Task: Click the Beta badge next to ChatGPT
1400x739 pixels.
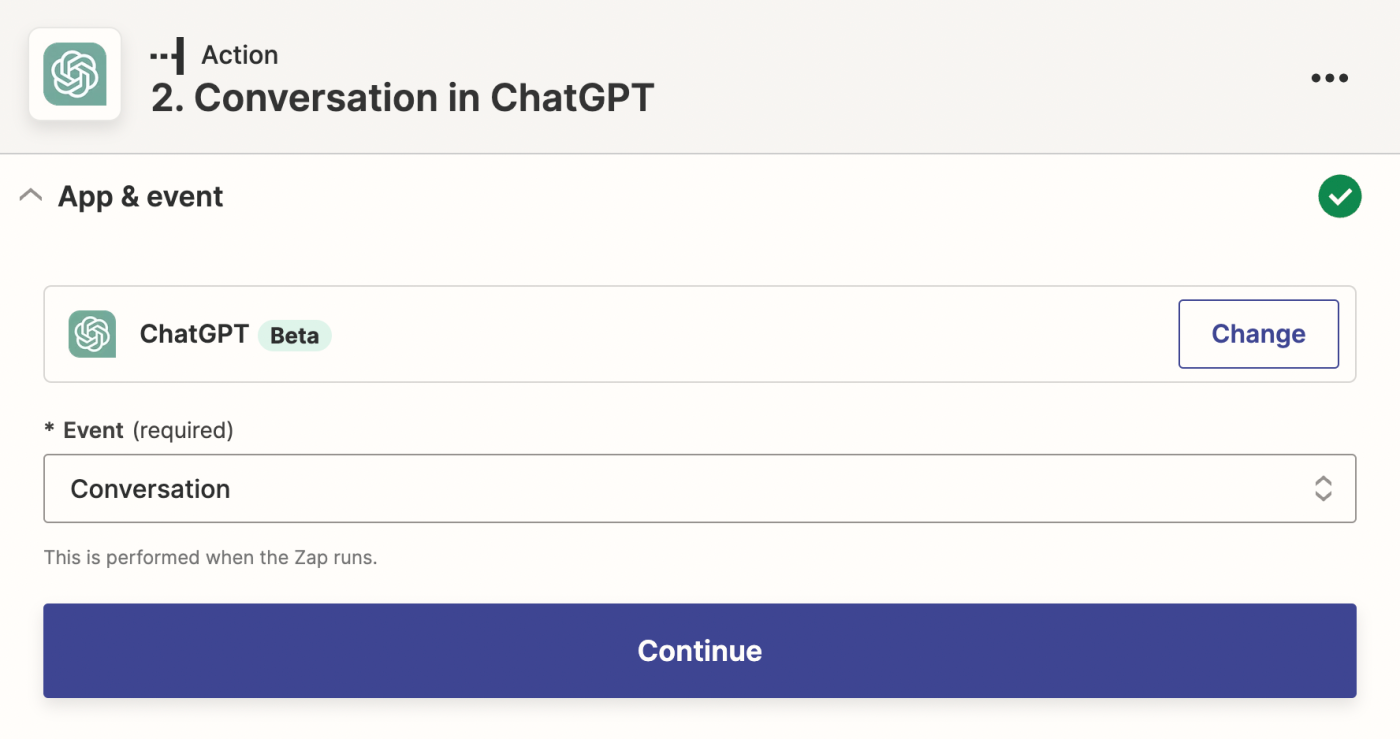Action: point(294,335)
